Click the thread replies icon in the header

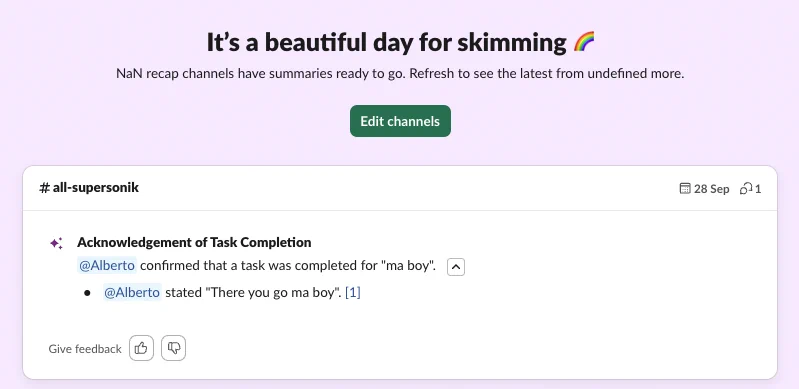[746, 189]
